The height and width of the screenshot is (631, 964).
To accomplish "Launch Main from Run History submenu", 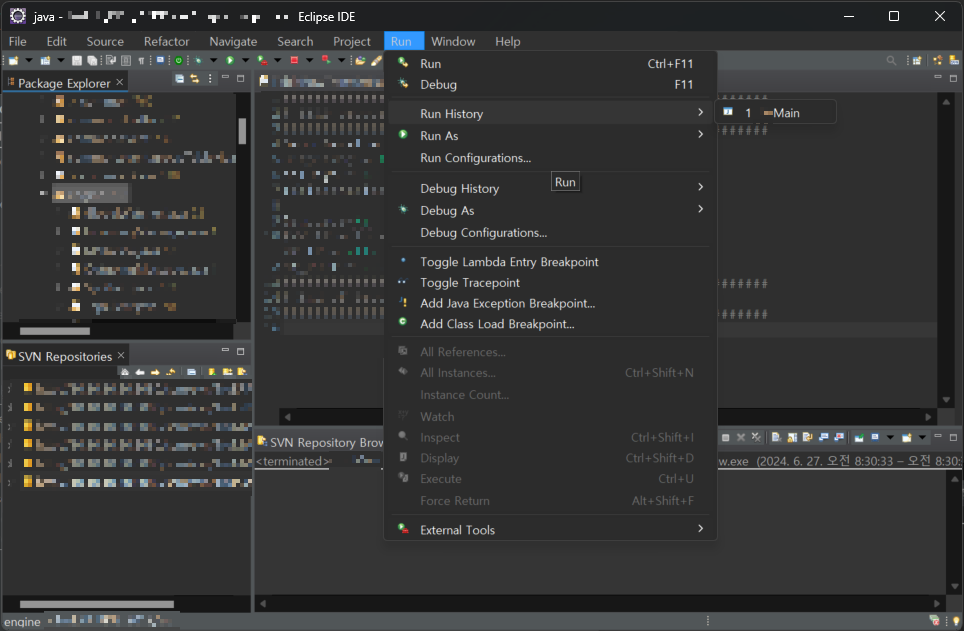I will coord(776,113).
